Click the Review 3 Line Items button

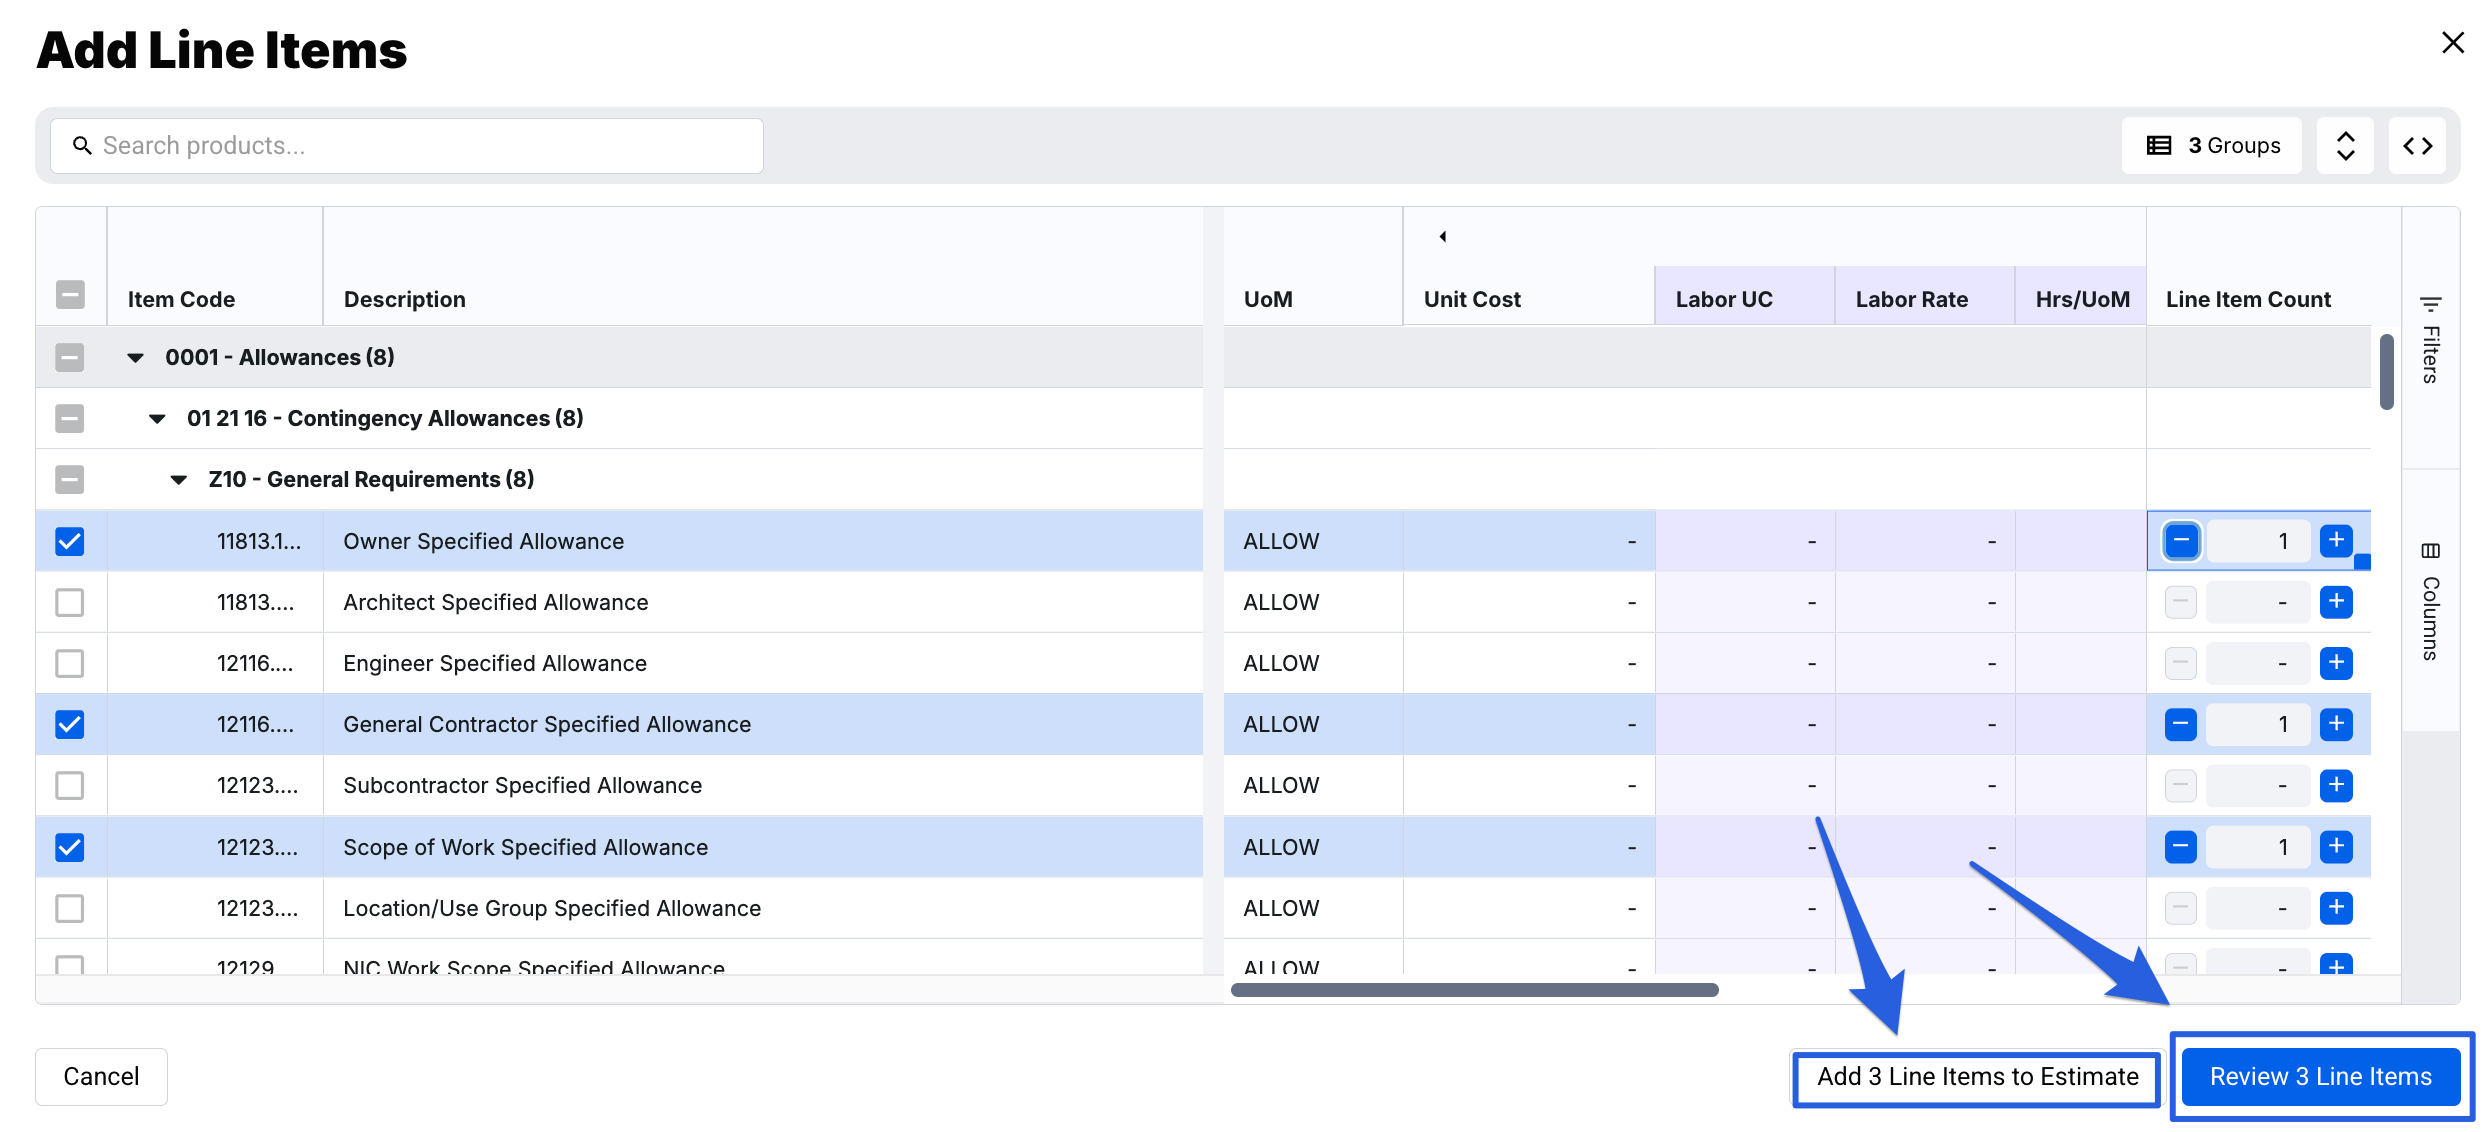(2320, 1077)
